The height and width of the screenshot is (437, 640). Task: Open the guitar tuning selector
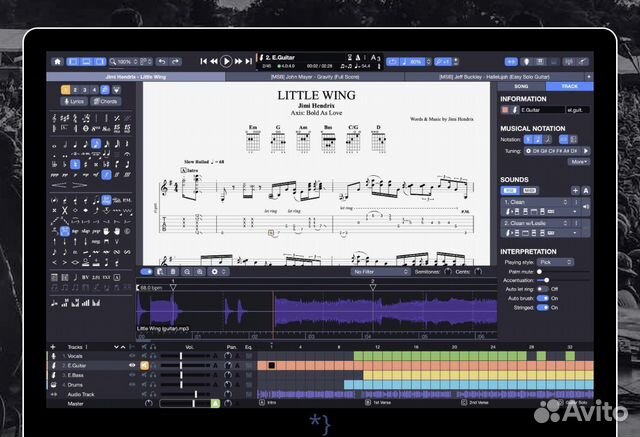click(x=557, y=151)
